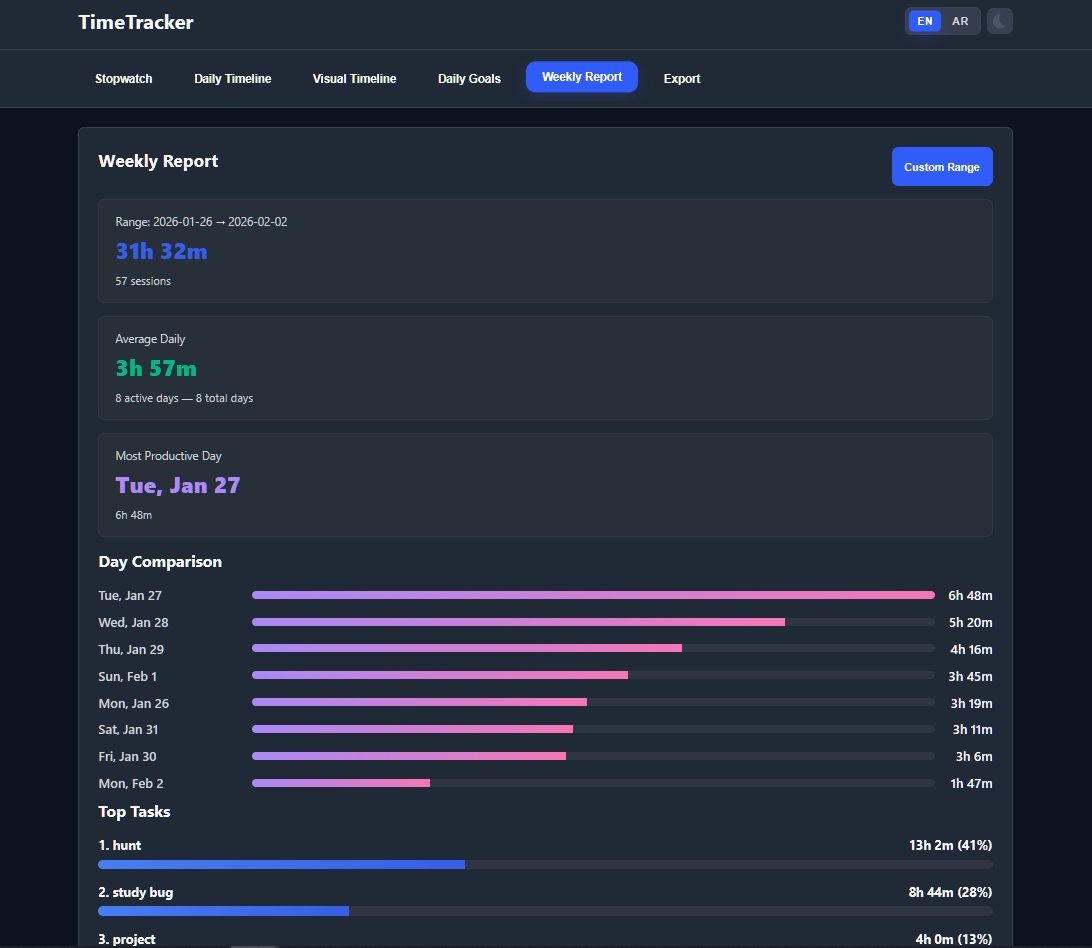Click the study bug progress bar
This screenshot has width=1092, height=948.
(545, 911)
